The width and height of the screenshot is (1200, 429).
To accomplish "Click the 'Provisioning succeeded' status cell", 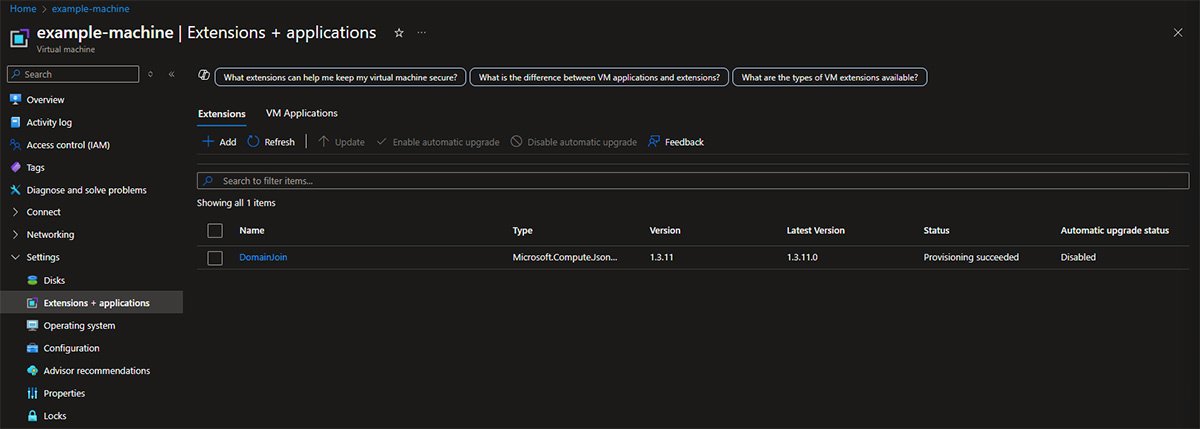I will pos(971,258).
